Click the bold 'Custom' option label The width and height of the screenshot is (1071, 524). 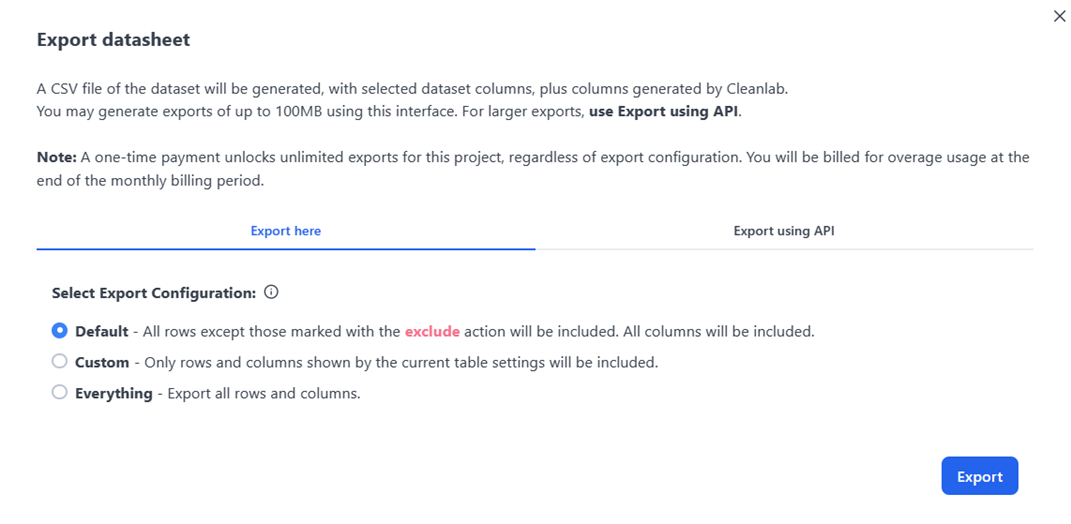point(102,362)
